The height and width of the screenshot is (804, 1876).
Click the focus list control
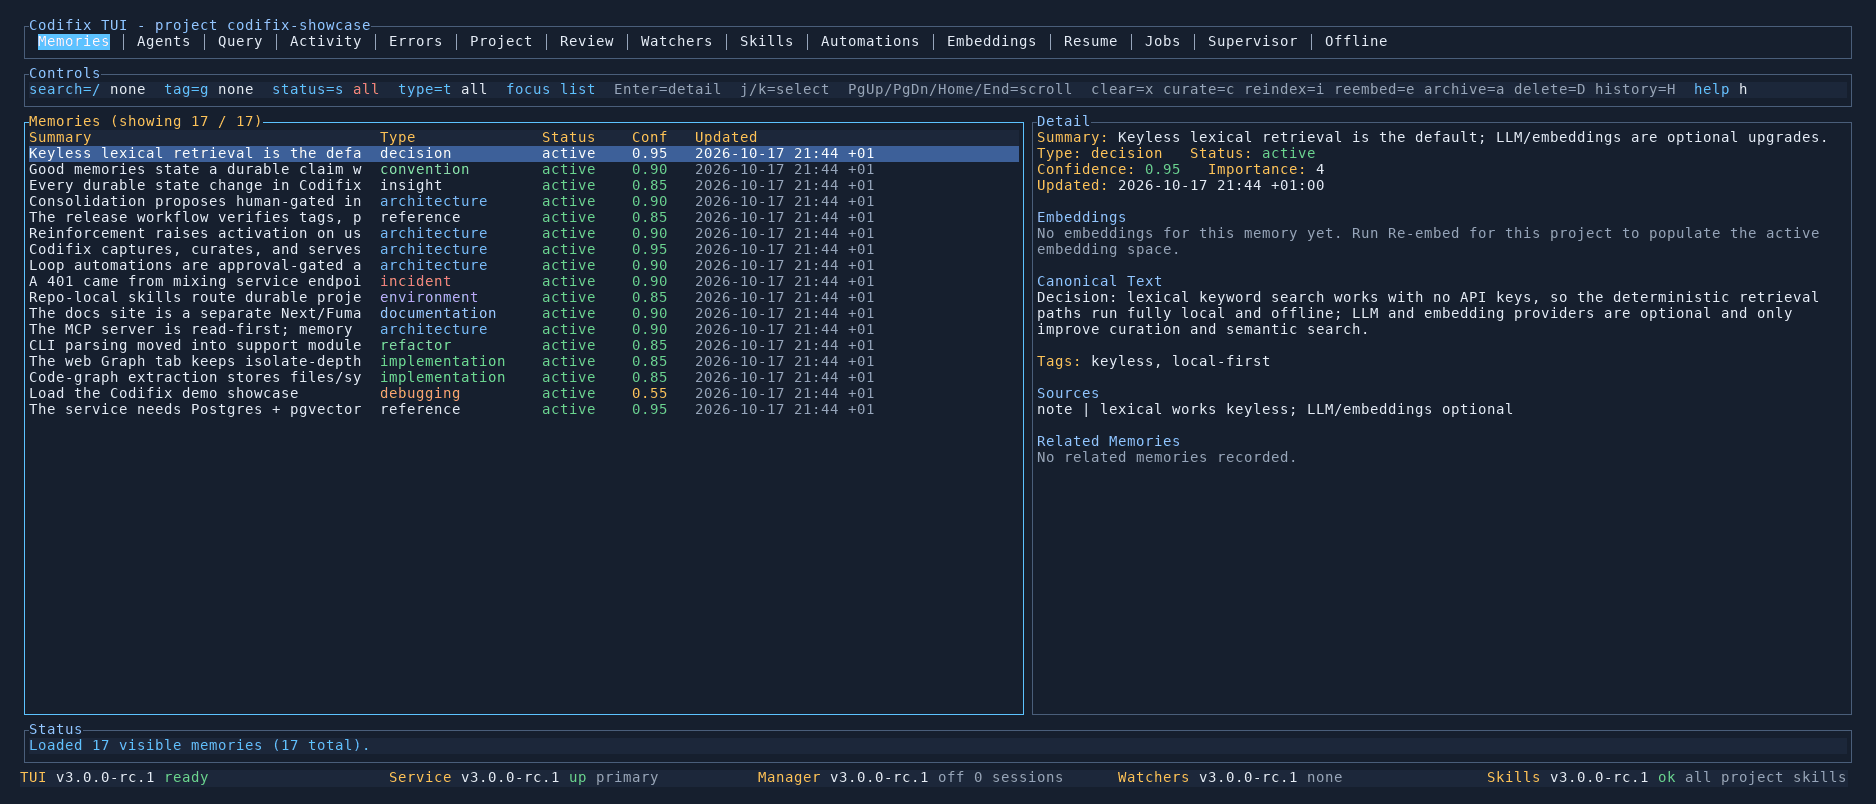coord(550,90)
